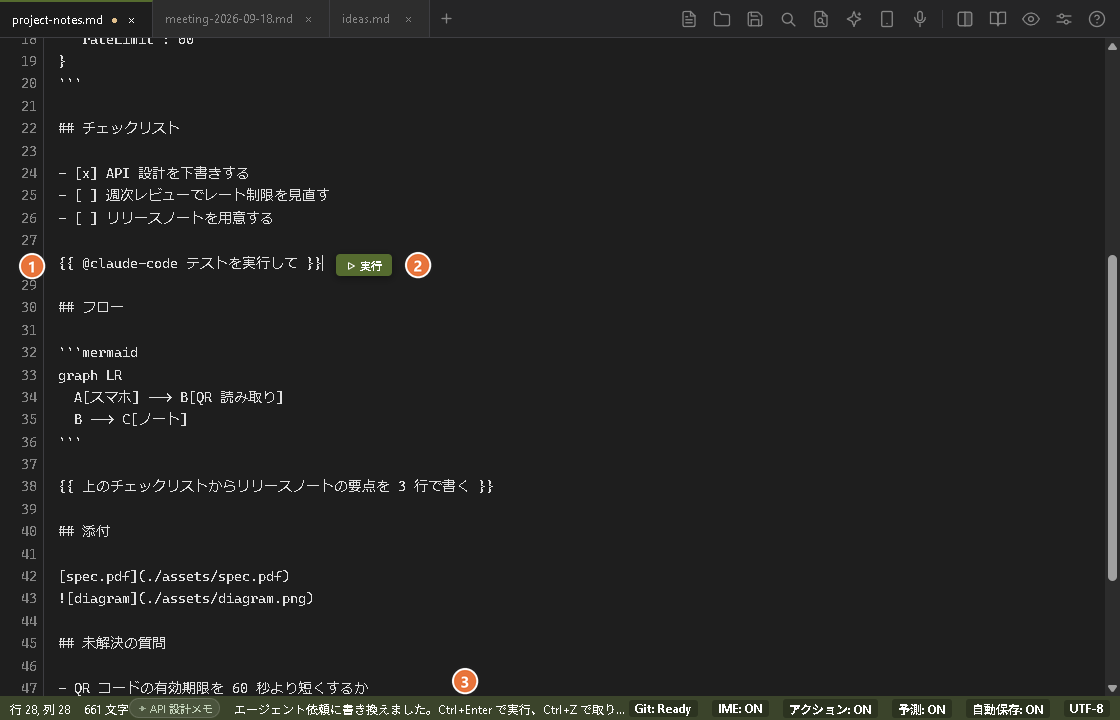This screenshot has height=720, width=1120.
Task: Toggle アクション: ON in status bar
Action: point(830,709)
